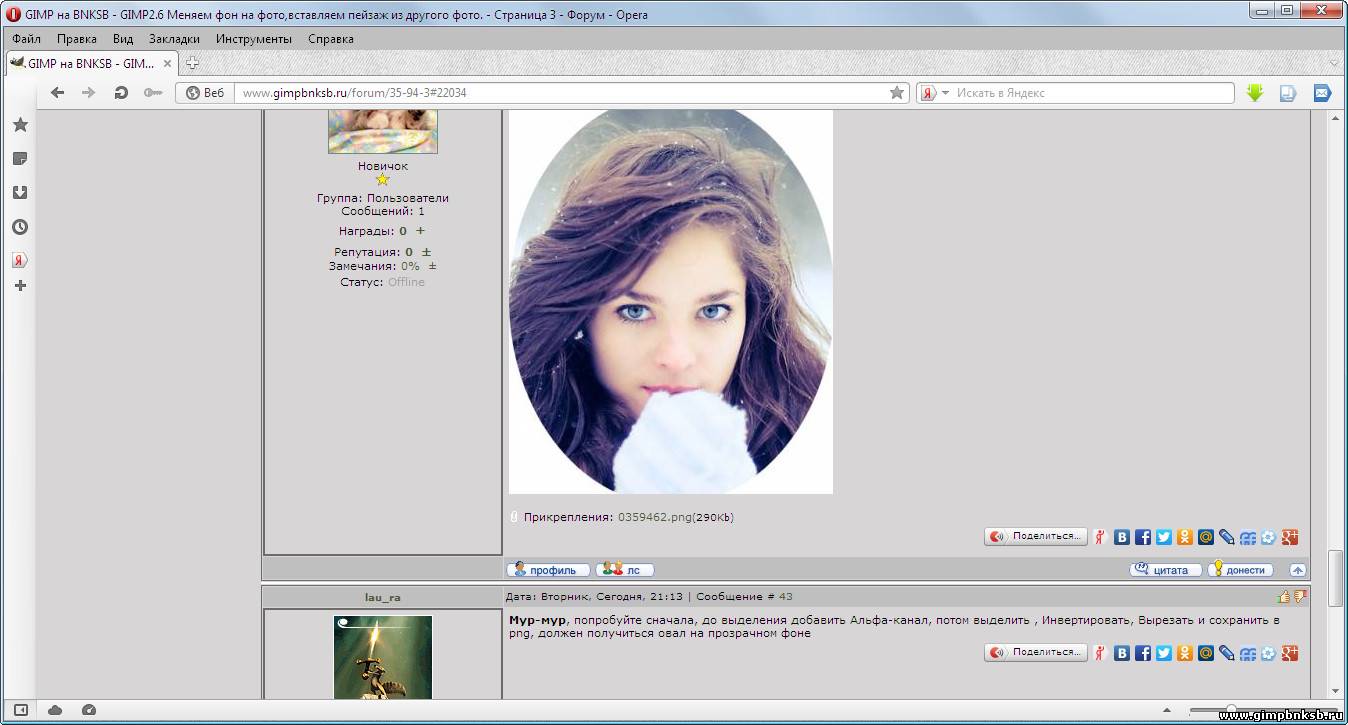Open the Downloads panel in the sidebar

pos(20,193)
